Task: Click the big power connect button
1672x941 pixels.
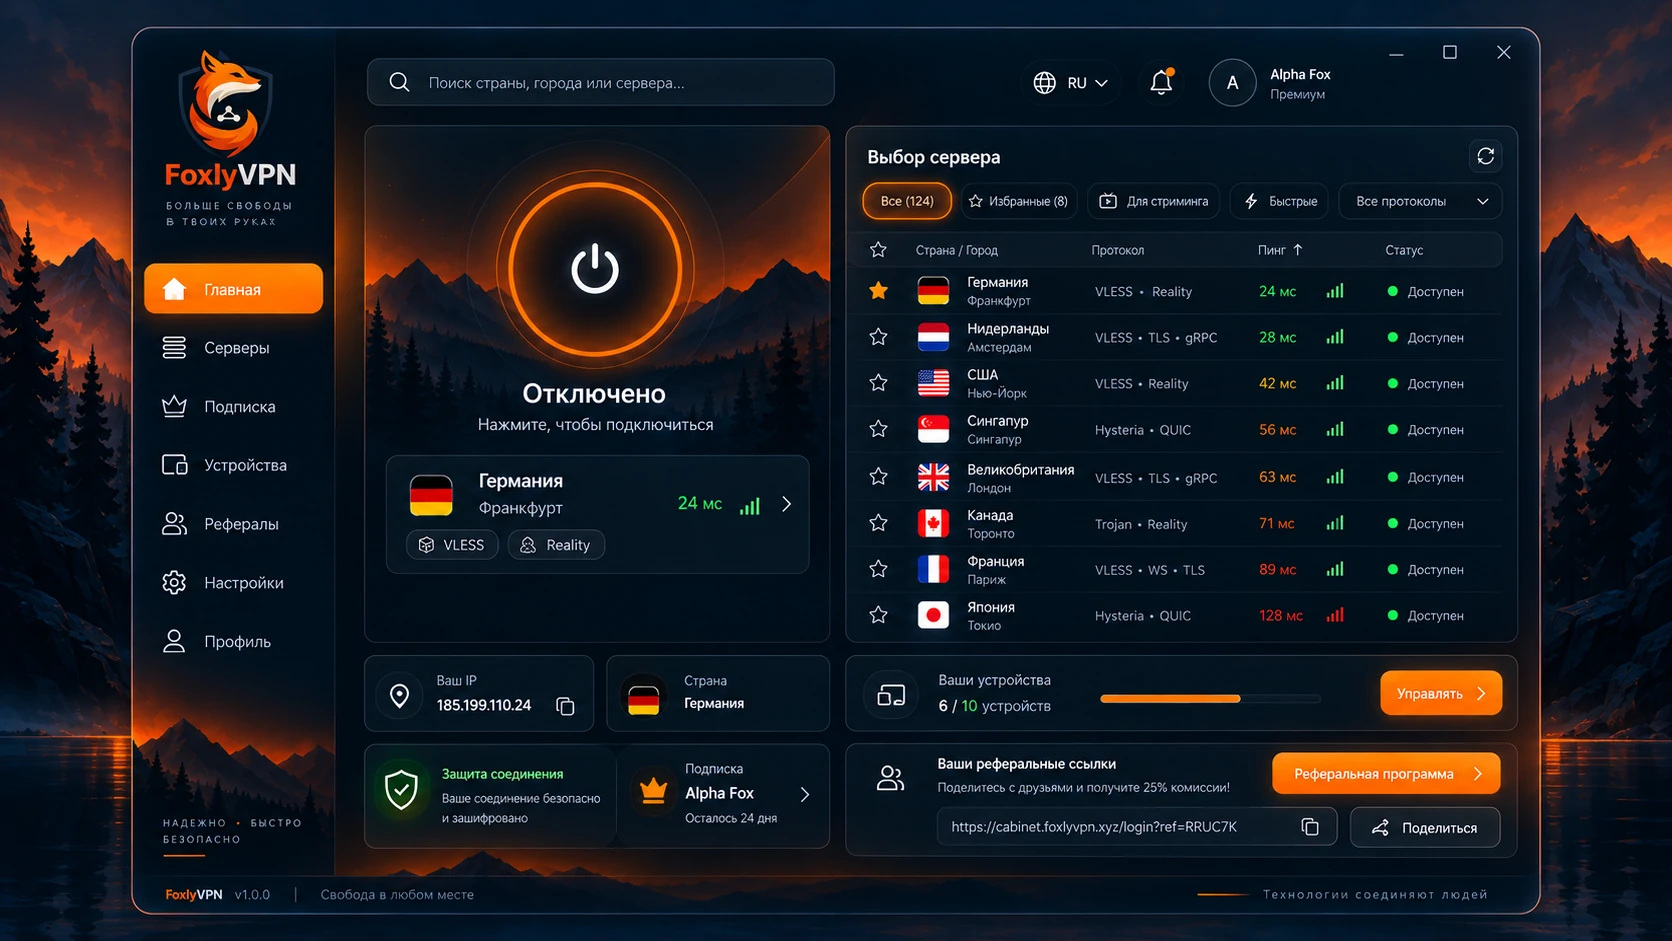Action: click(595, 269)
